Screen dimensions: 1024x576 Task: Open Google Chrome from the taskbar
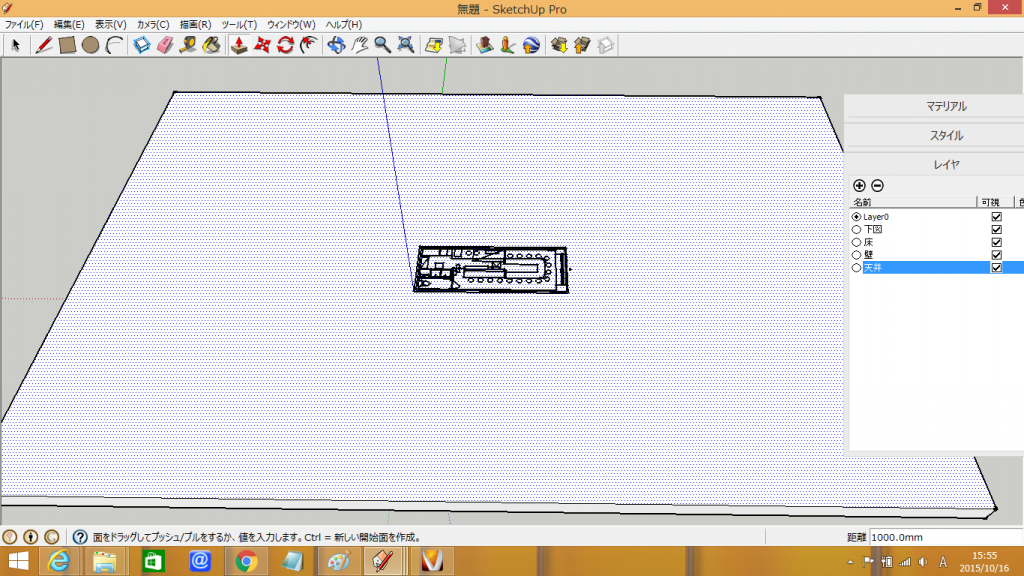point(246,561)
